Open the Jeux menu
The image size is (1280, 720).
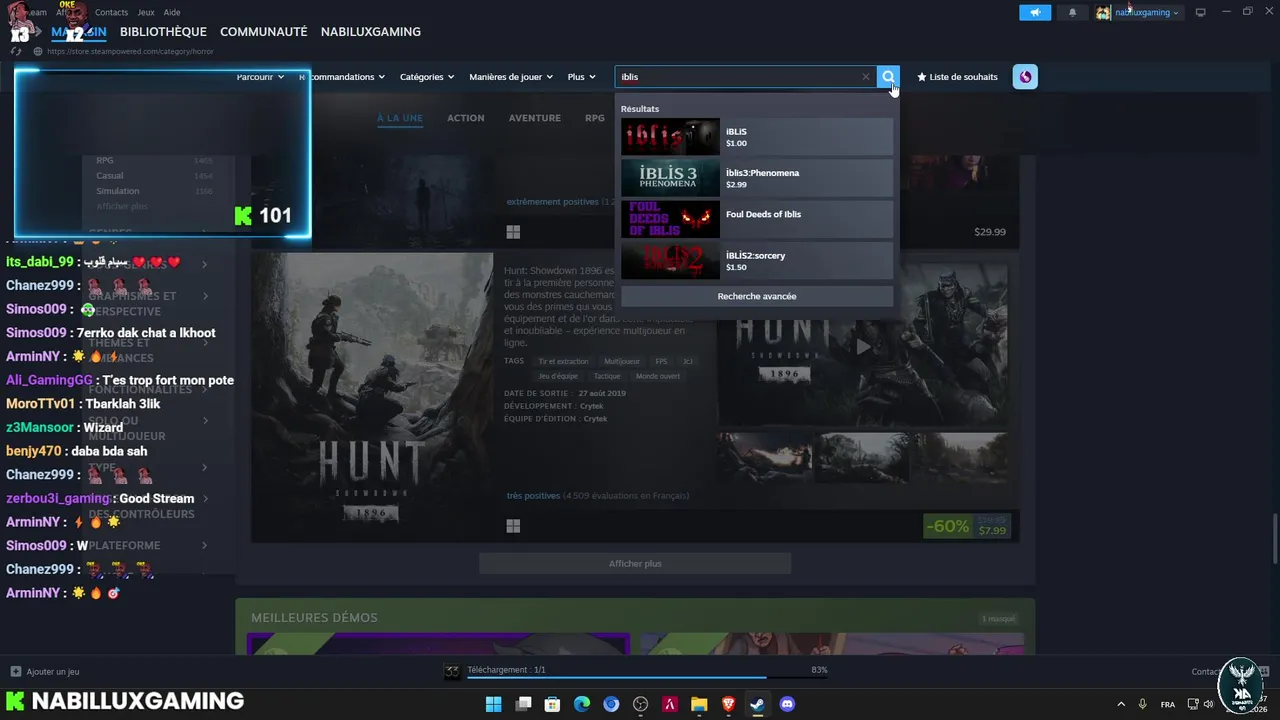(x=146, y=12)
